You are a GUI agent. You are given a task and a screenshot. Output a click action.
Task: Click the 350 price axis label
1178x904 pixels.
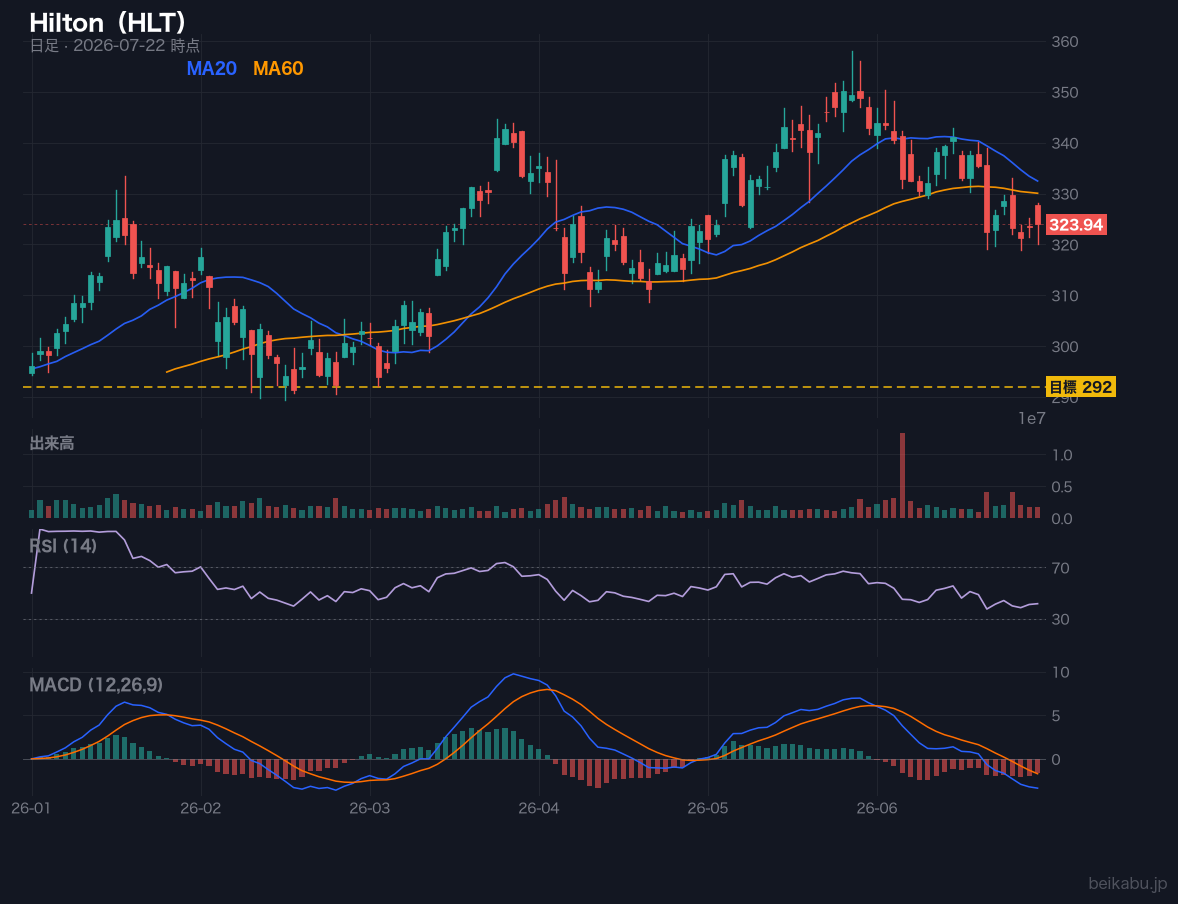[1065, 92]
